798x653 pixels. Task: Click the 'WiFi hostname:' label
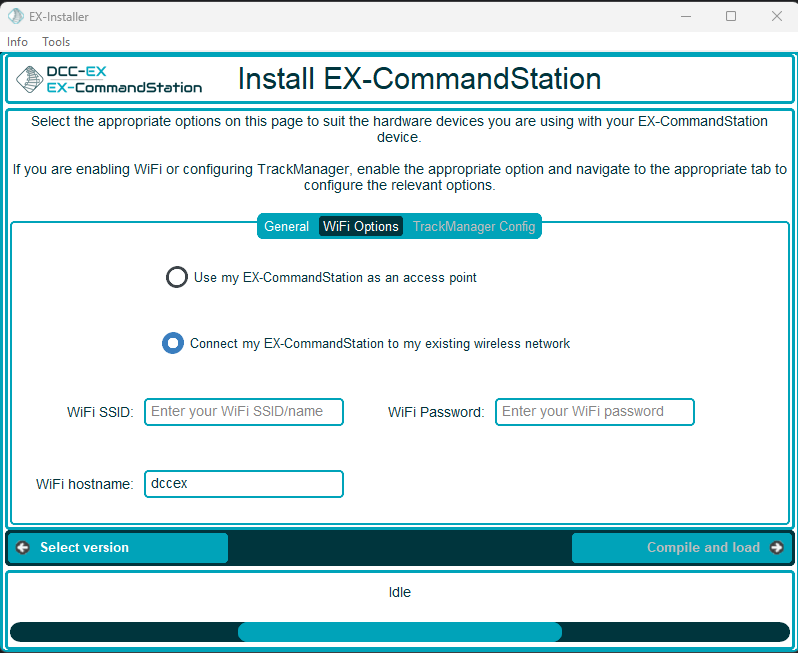coord(84,484)
